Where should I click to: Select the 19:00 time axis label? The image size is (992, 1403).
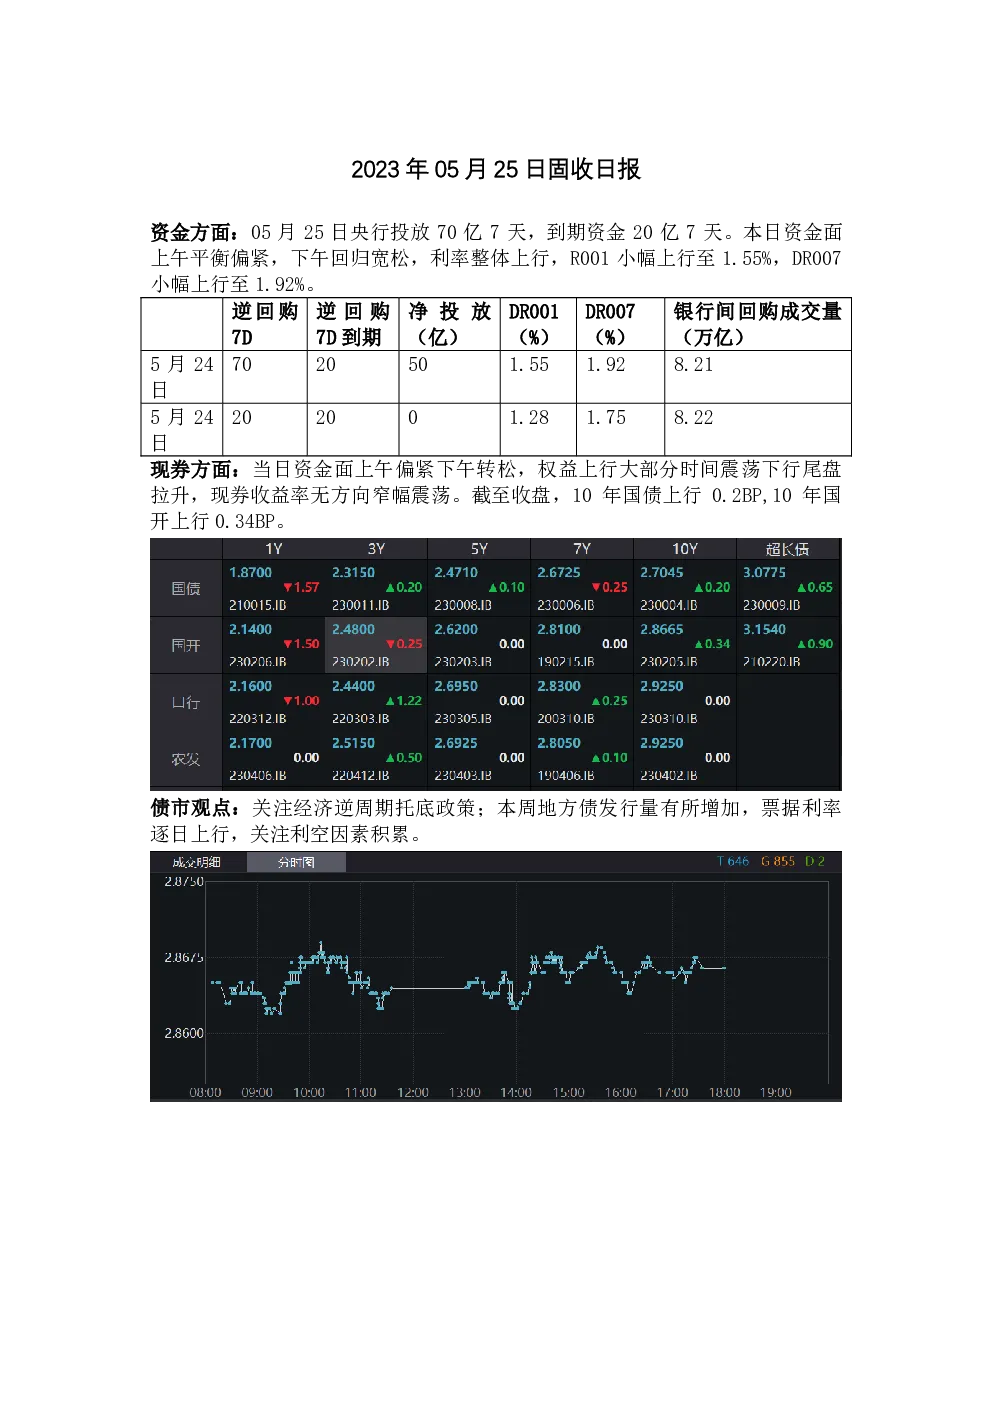click(x=776, y=1093)
